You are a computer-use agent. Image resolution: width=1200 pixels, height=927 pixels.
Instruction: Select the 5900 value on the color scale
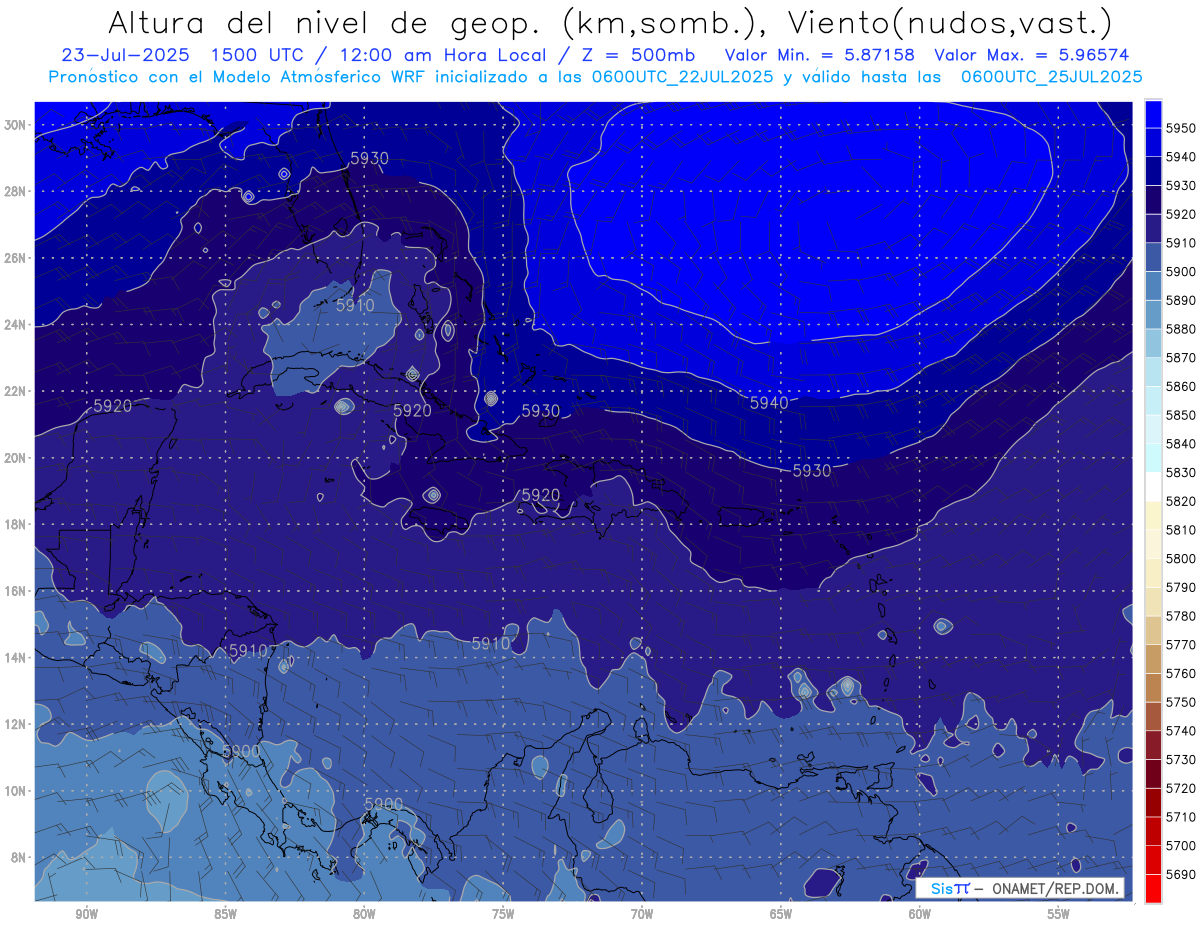1181,272
